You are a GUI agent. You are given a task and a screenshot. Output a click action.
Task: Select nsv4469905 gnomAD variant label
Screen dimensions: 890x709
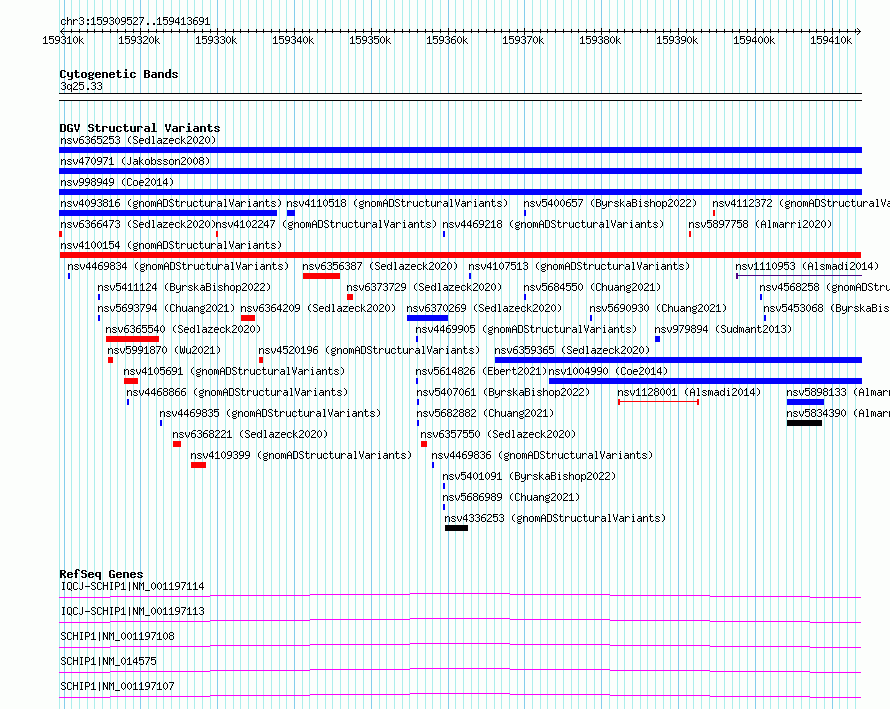tap(526, 329)
